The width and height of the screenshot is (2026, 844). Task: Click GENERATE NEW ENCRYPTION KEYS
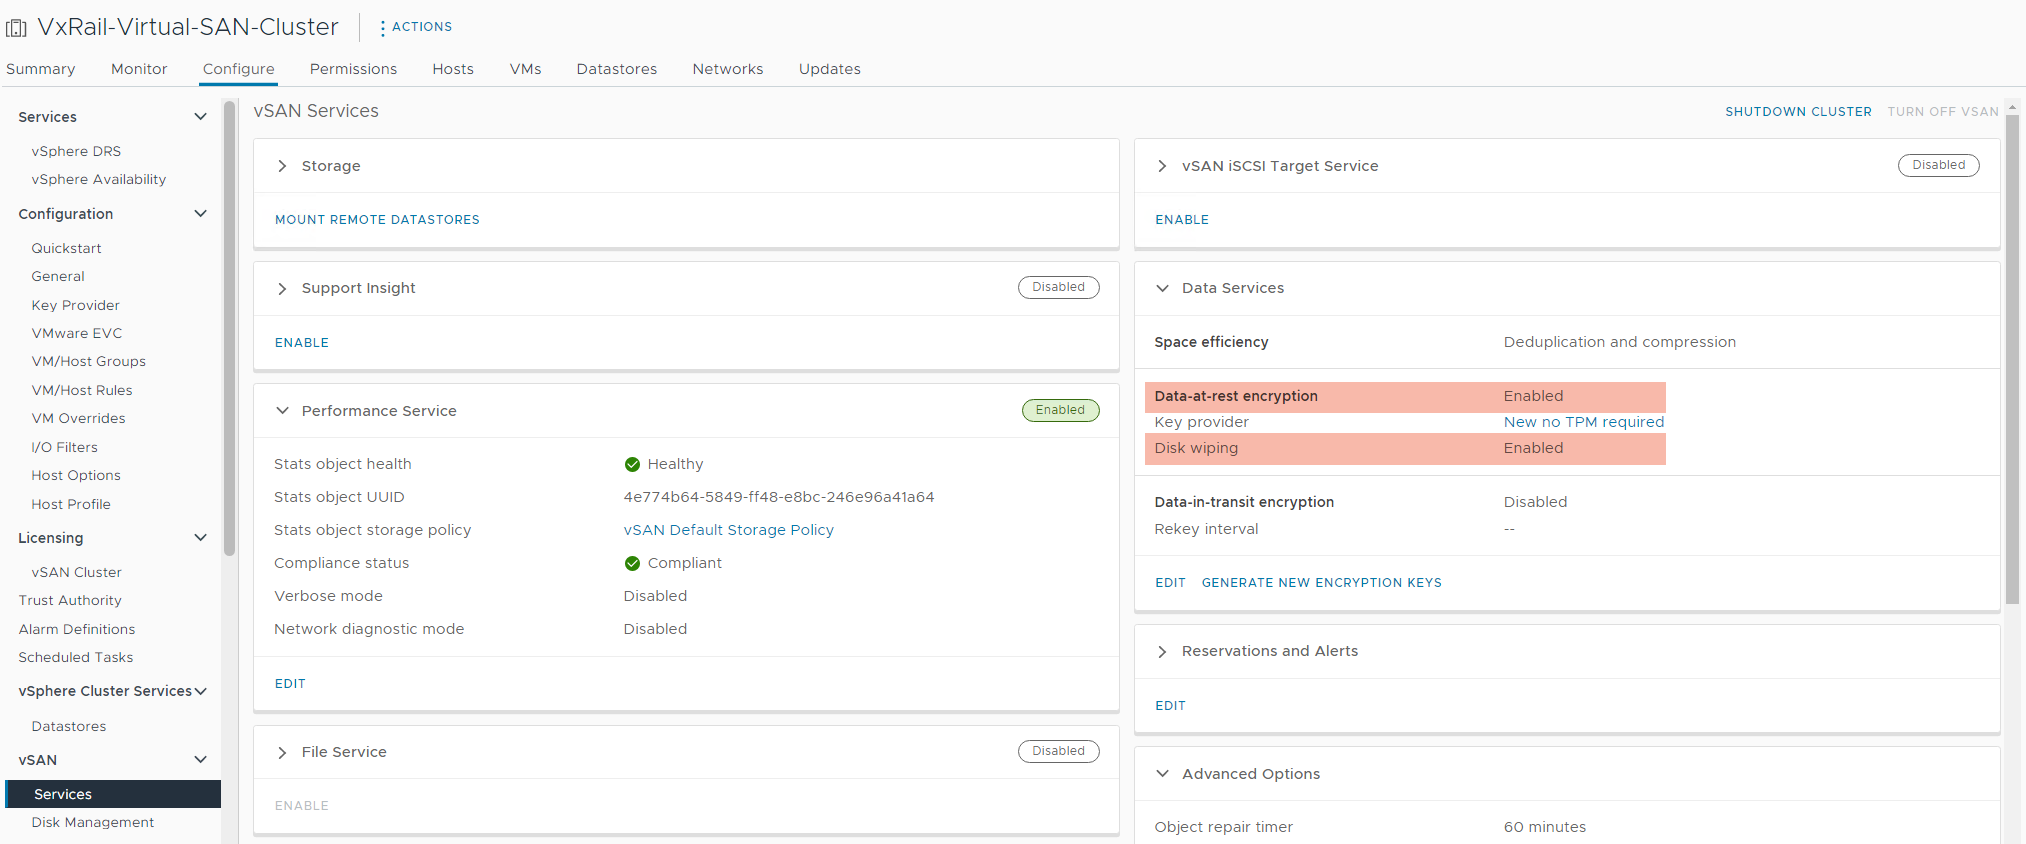coord(1322,583)
